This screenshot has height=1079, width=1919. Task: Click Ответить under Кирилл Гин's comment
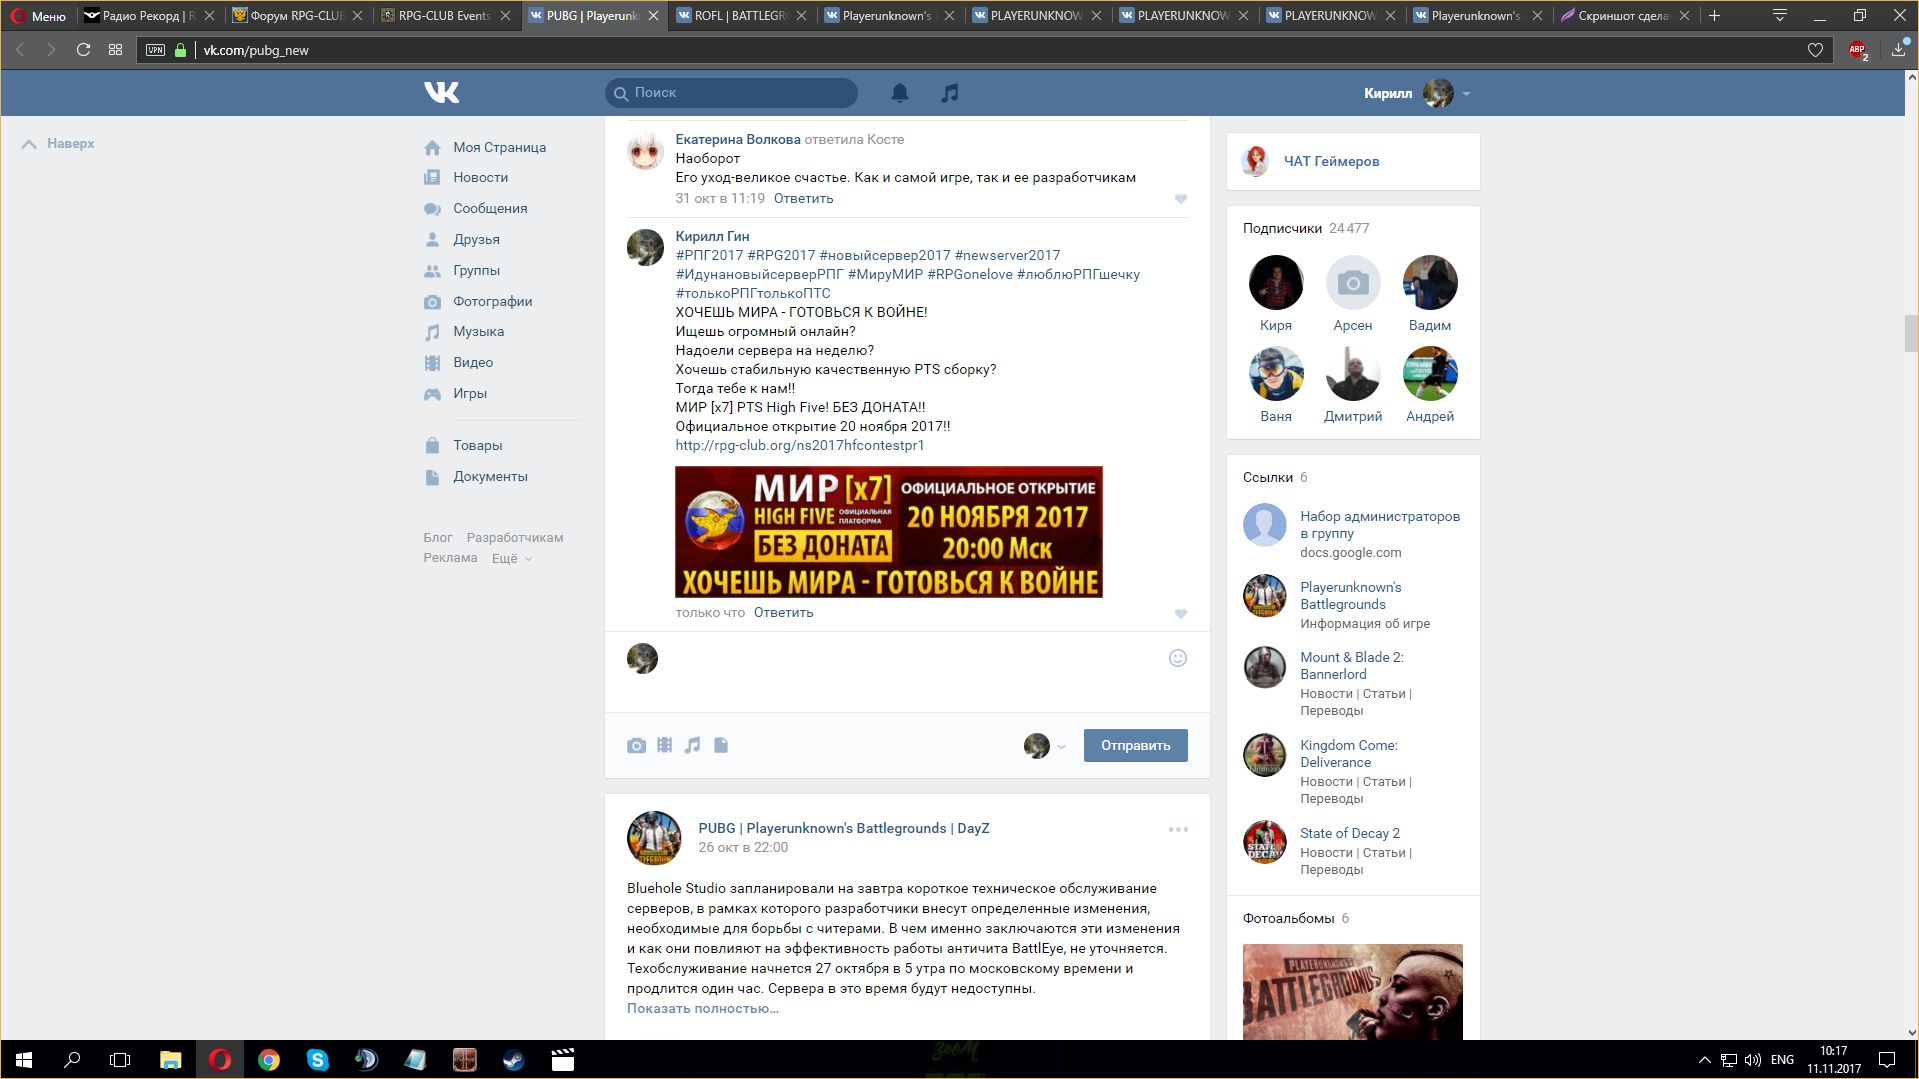tap(783, 612)
